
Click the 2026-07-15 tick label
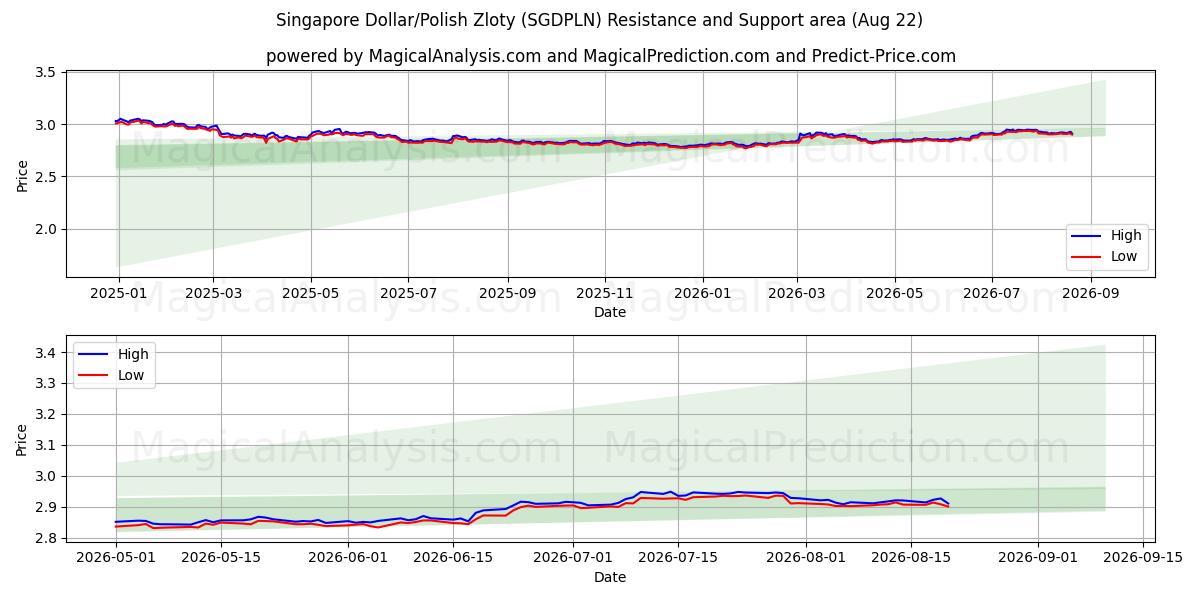click(678, 558)
